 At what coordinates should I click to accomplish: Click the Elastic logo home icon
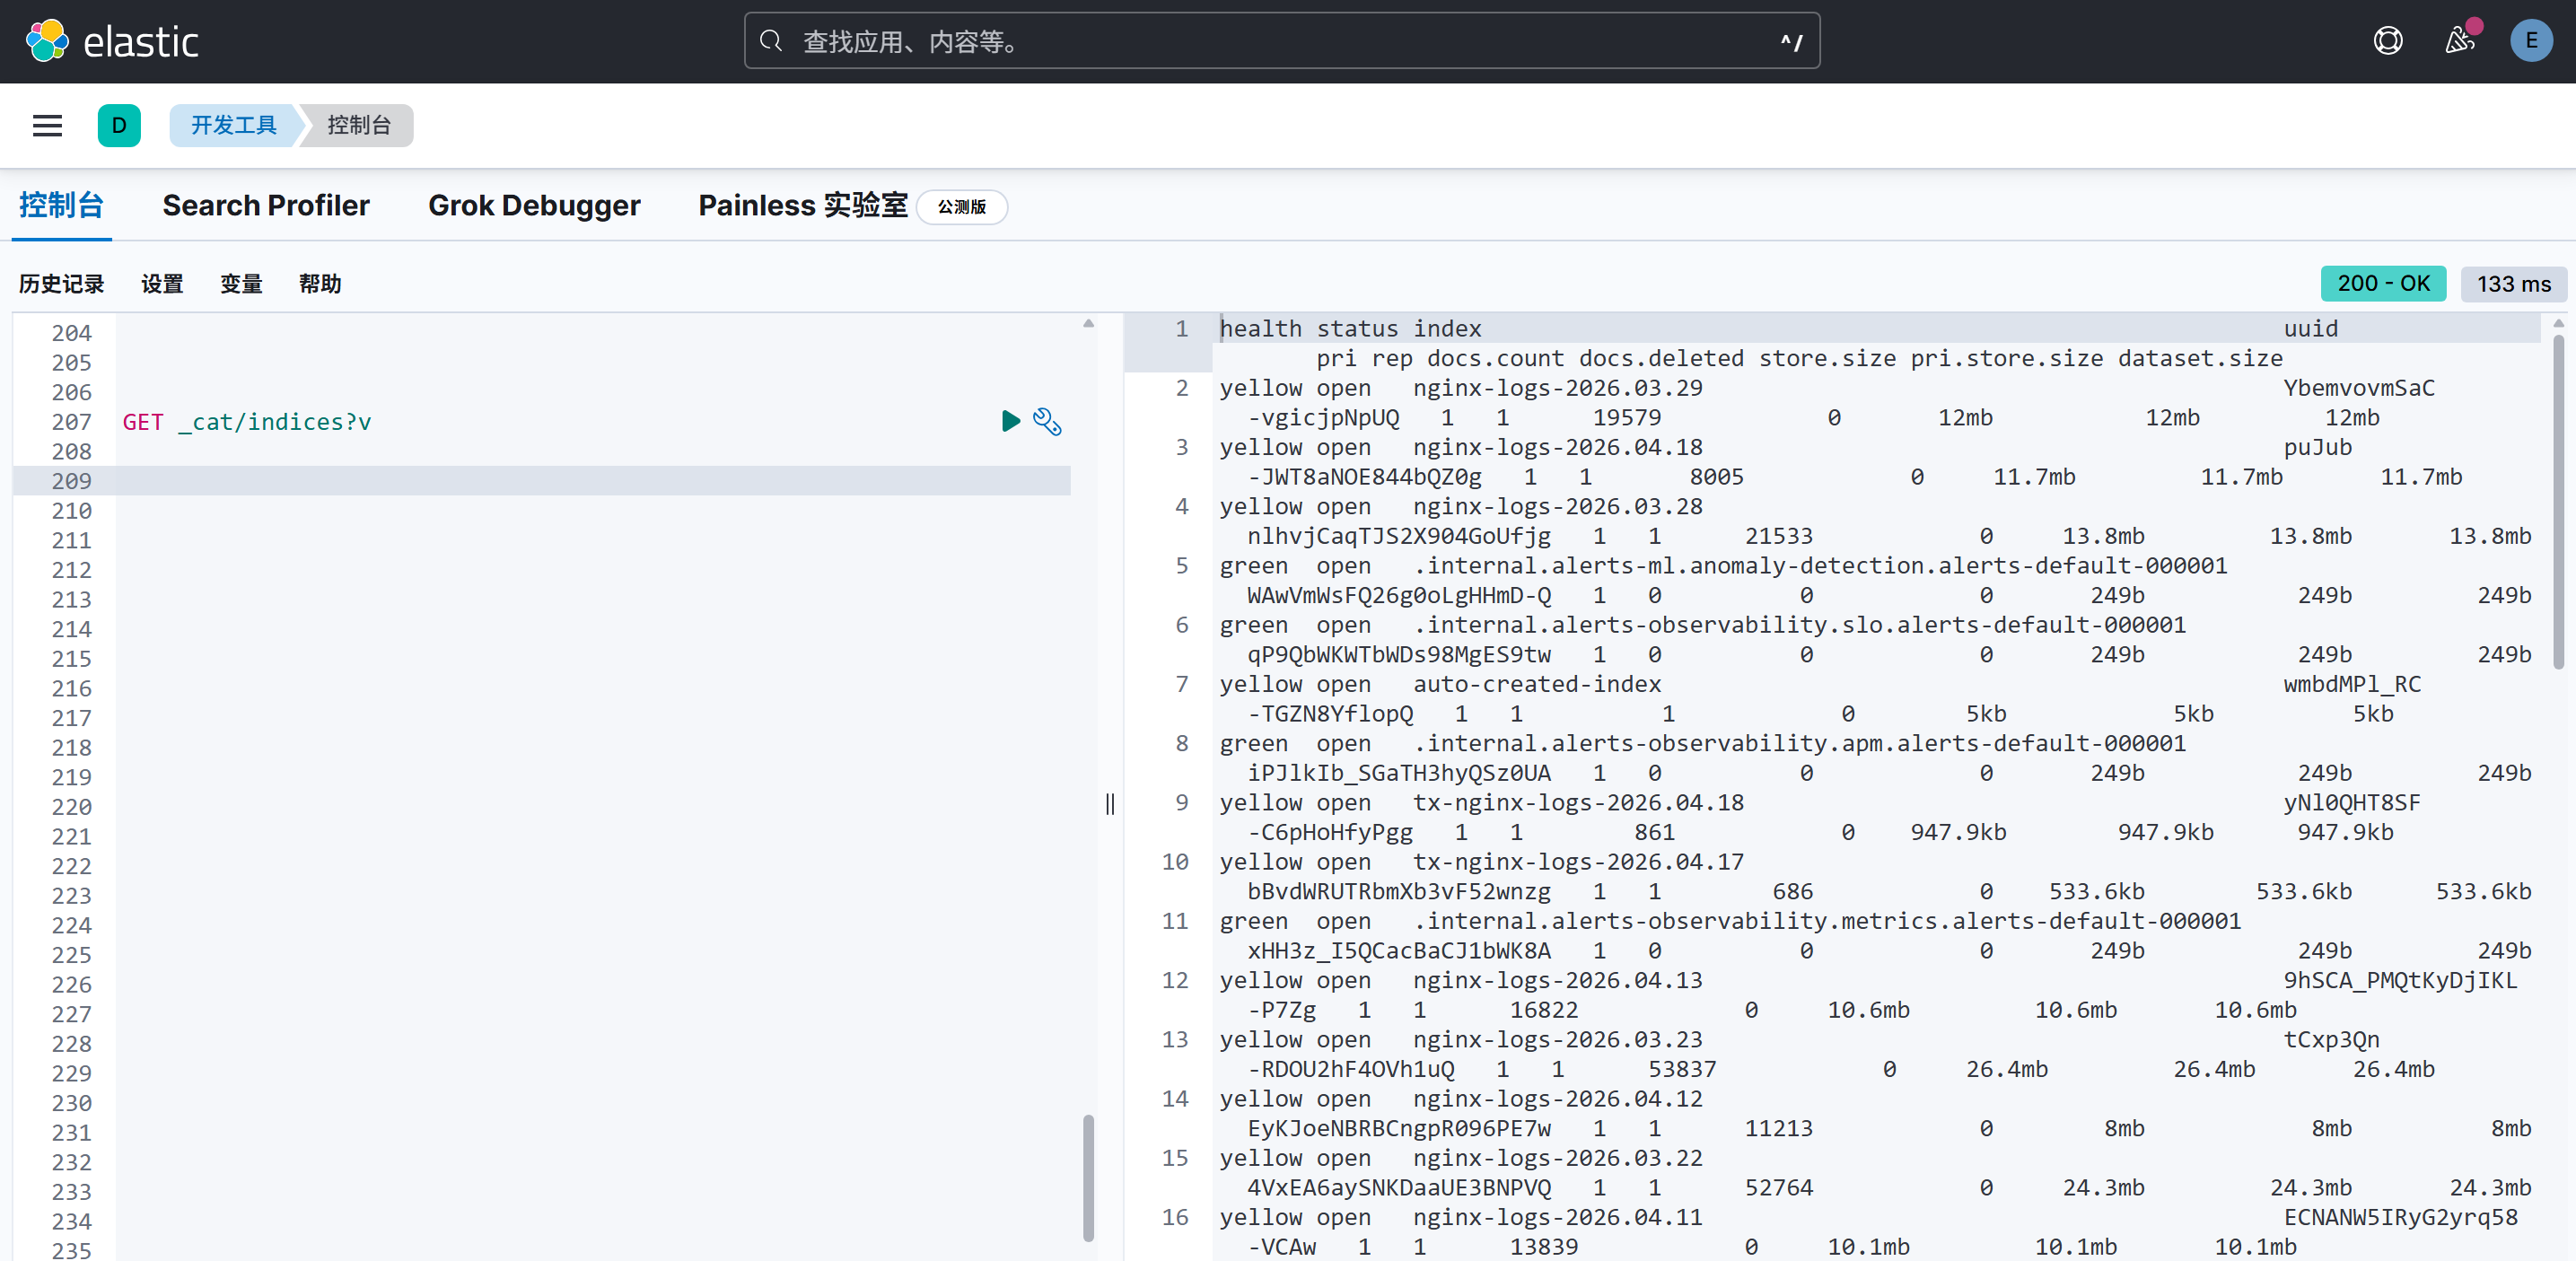click(46, 41)
